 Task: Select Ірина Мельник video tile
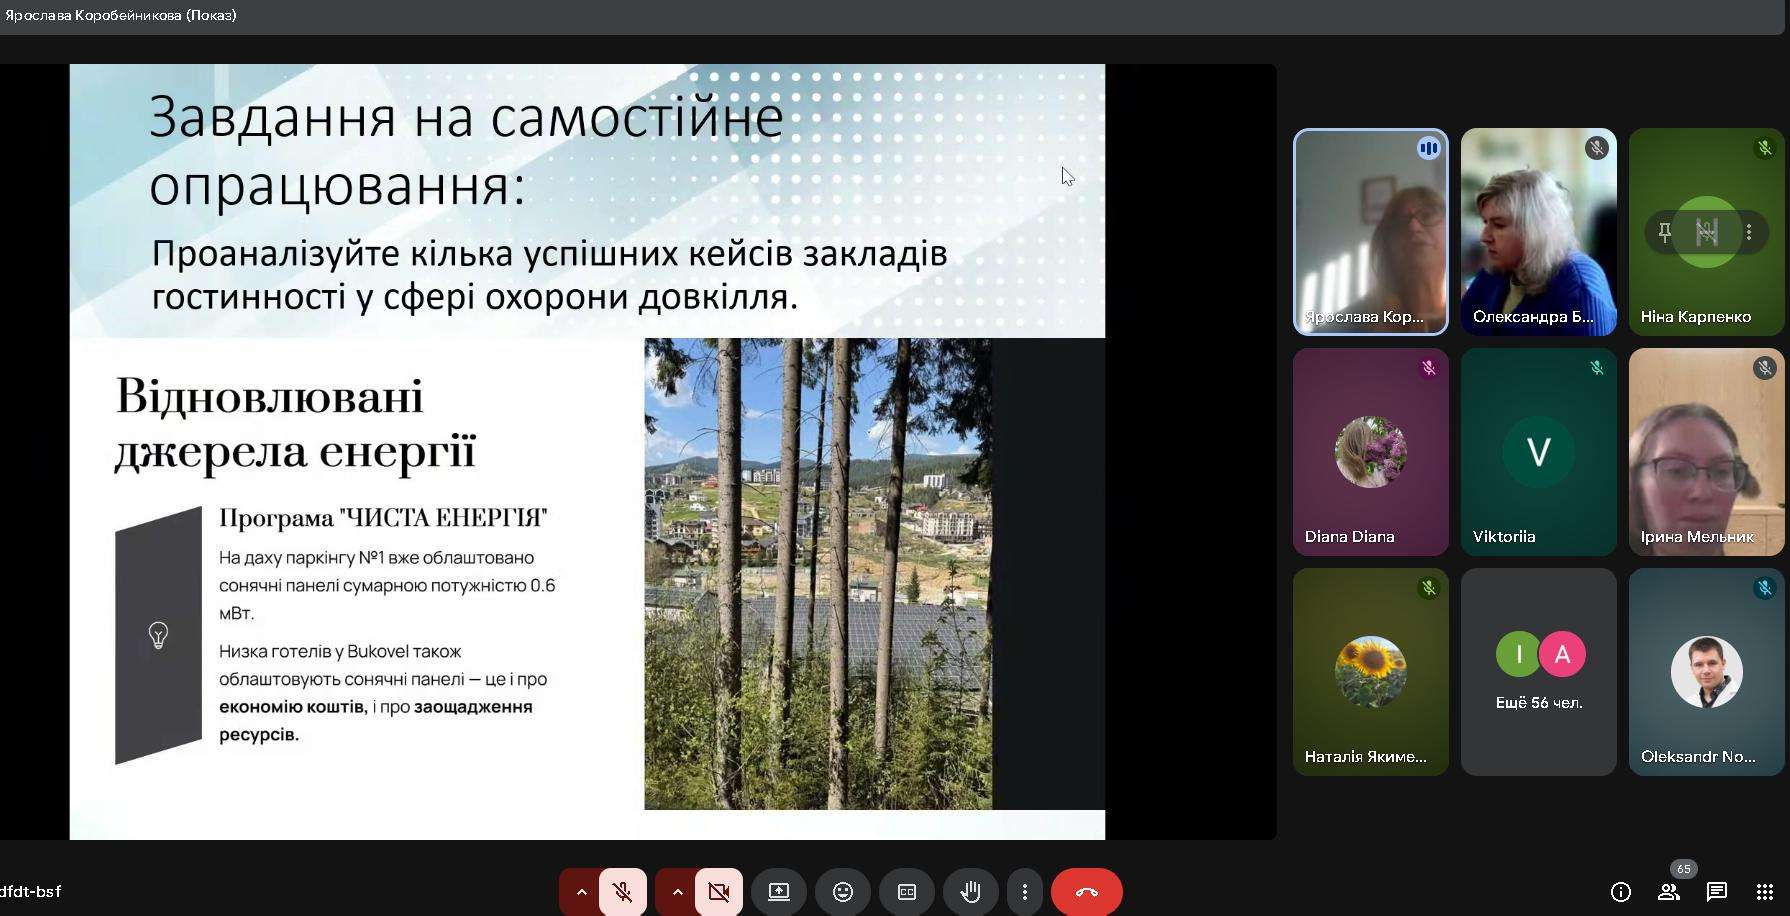pyautogui.click(x=1706, y=452)
